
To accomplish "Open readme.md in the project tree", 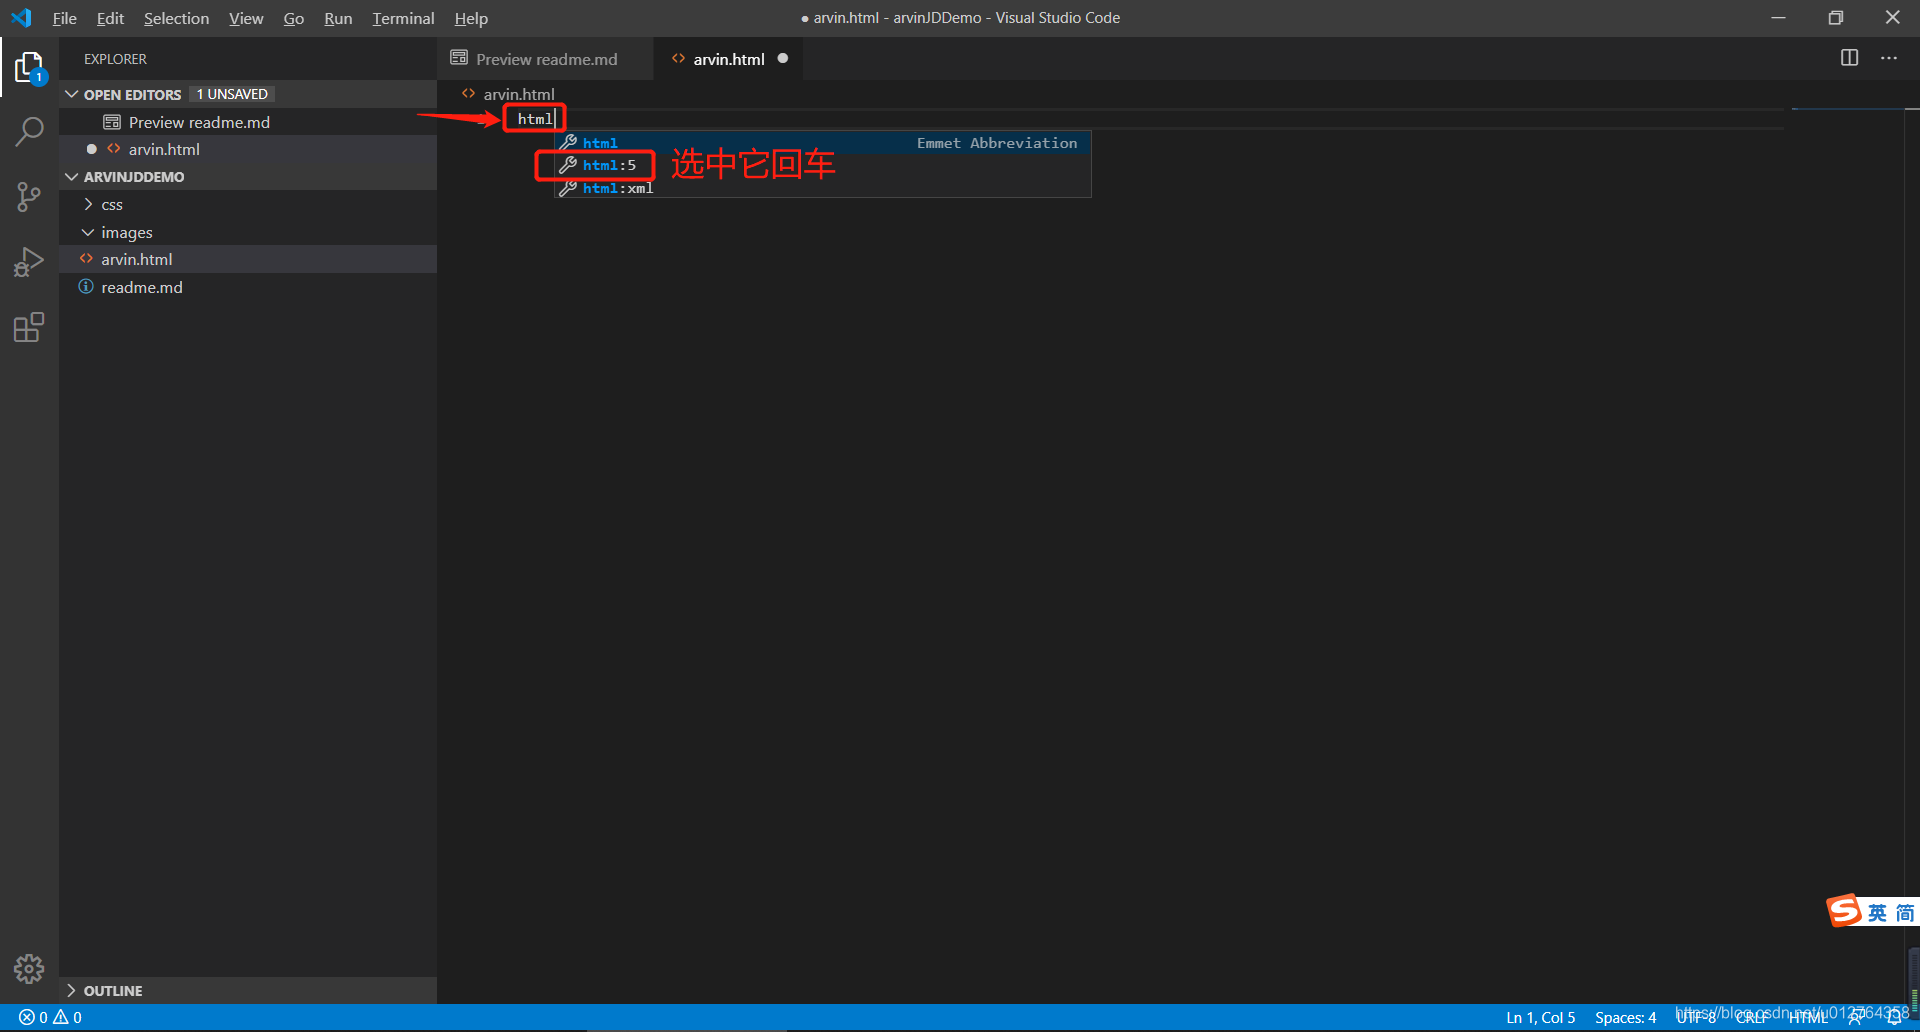I will [248, 287].
